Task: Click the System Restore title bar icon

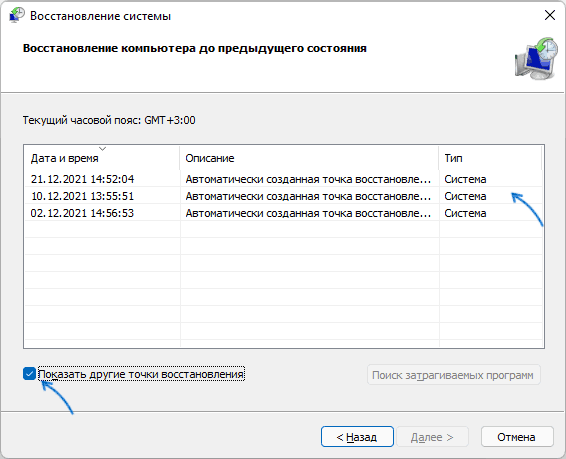Action: 17,15
